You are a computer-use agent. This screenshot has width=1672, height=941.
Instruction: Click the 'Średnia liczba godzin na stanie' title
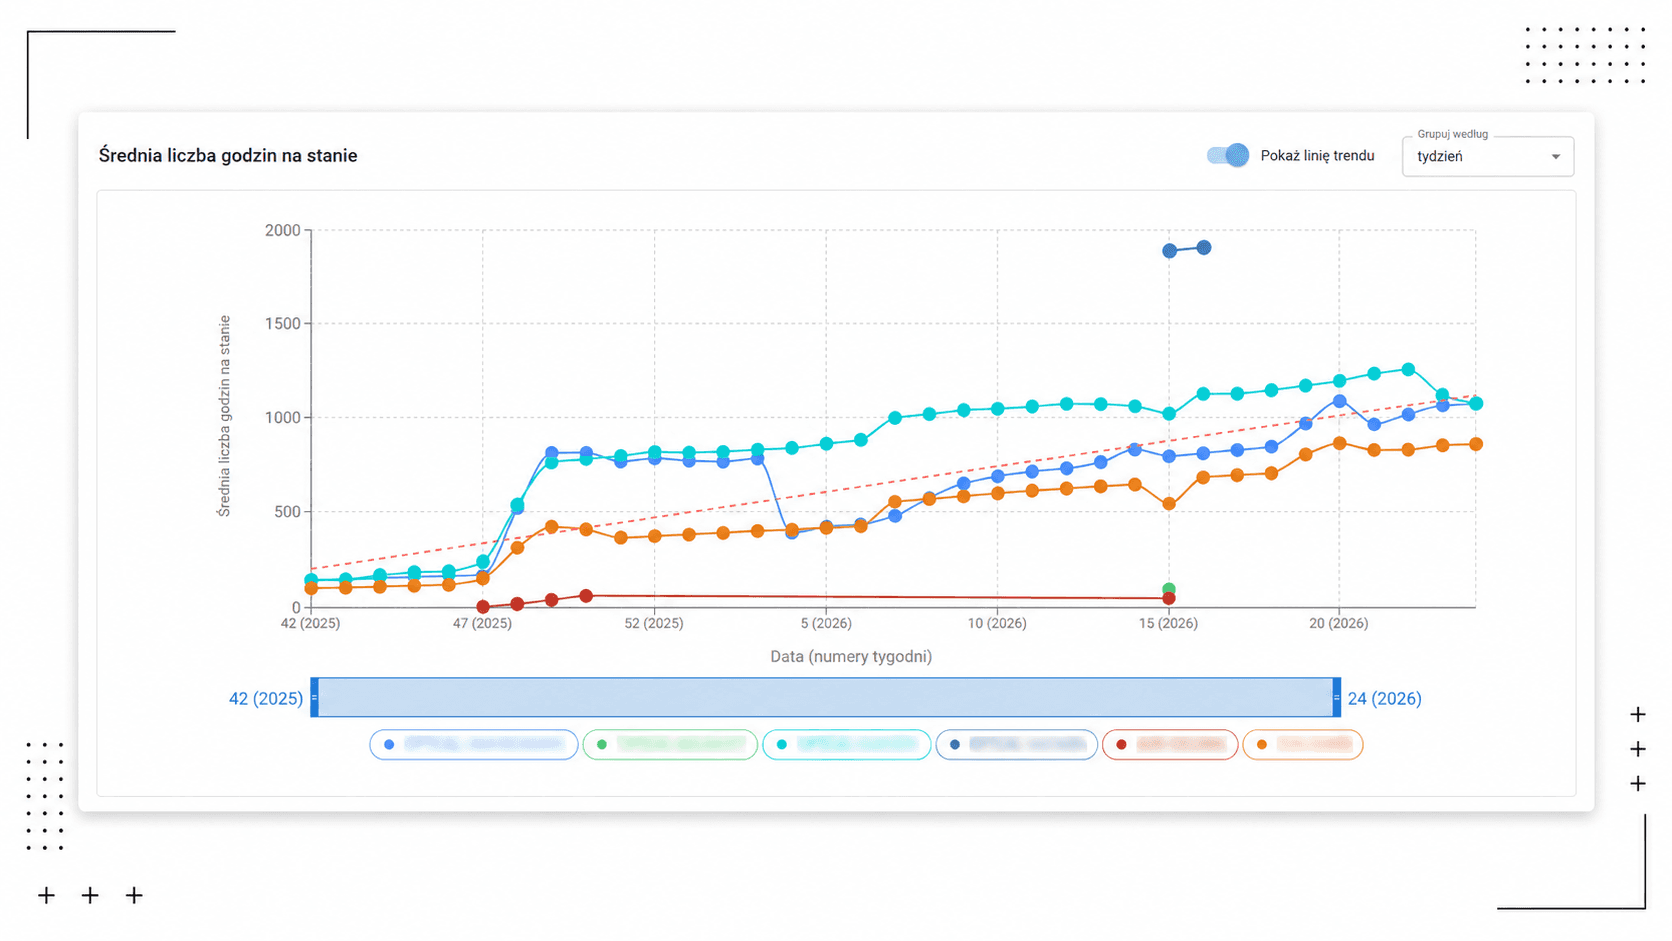[228, 155]
